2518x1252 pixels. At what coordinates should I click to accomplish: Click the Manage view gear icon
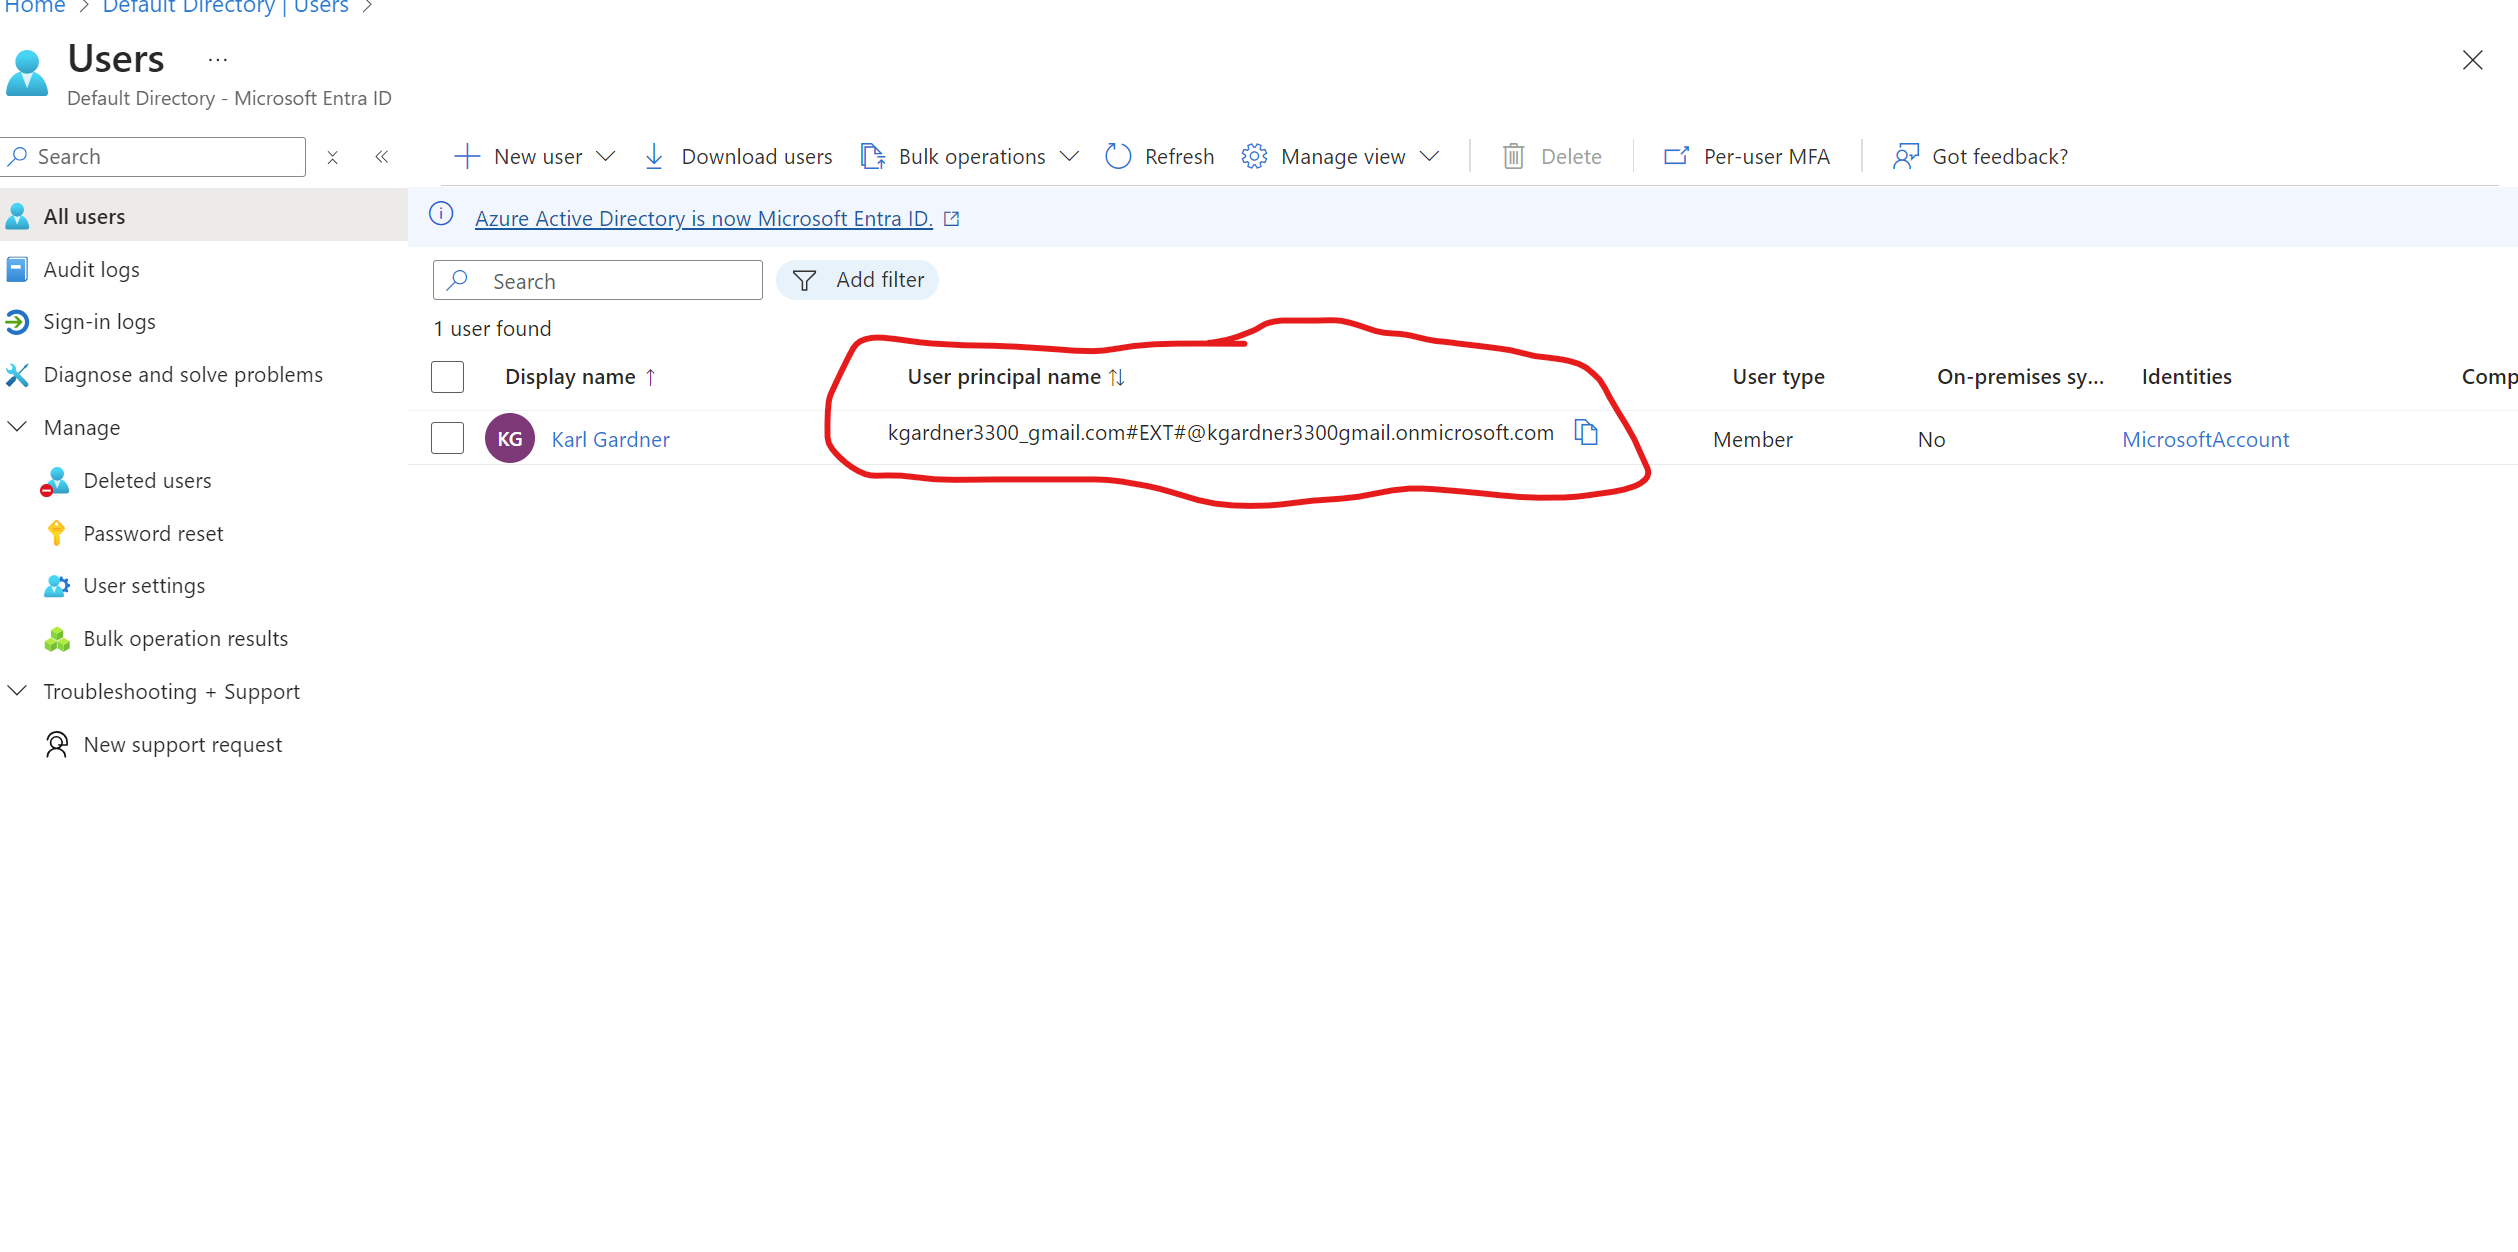point(1254,156)
